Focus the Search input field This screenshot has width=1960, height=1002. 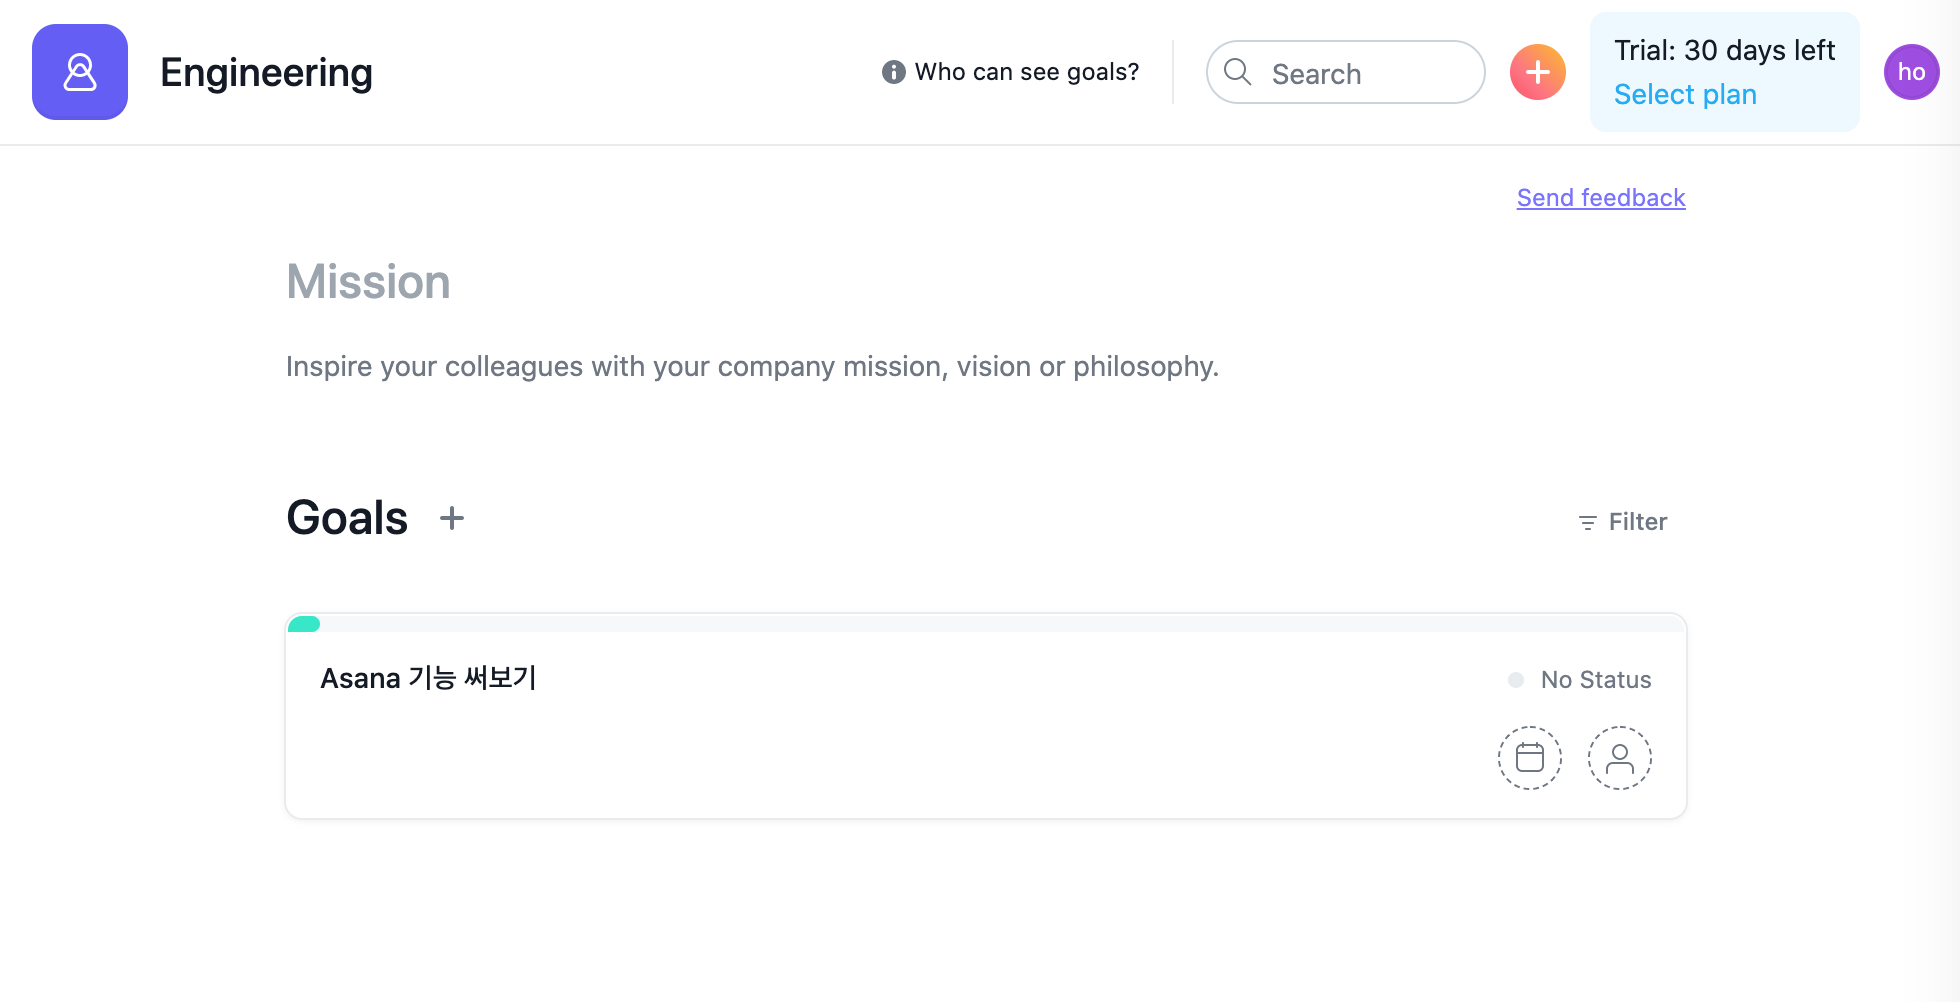click(1345, 72)
